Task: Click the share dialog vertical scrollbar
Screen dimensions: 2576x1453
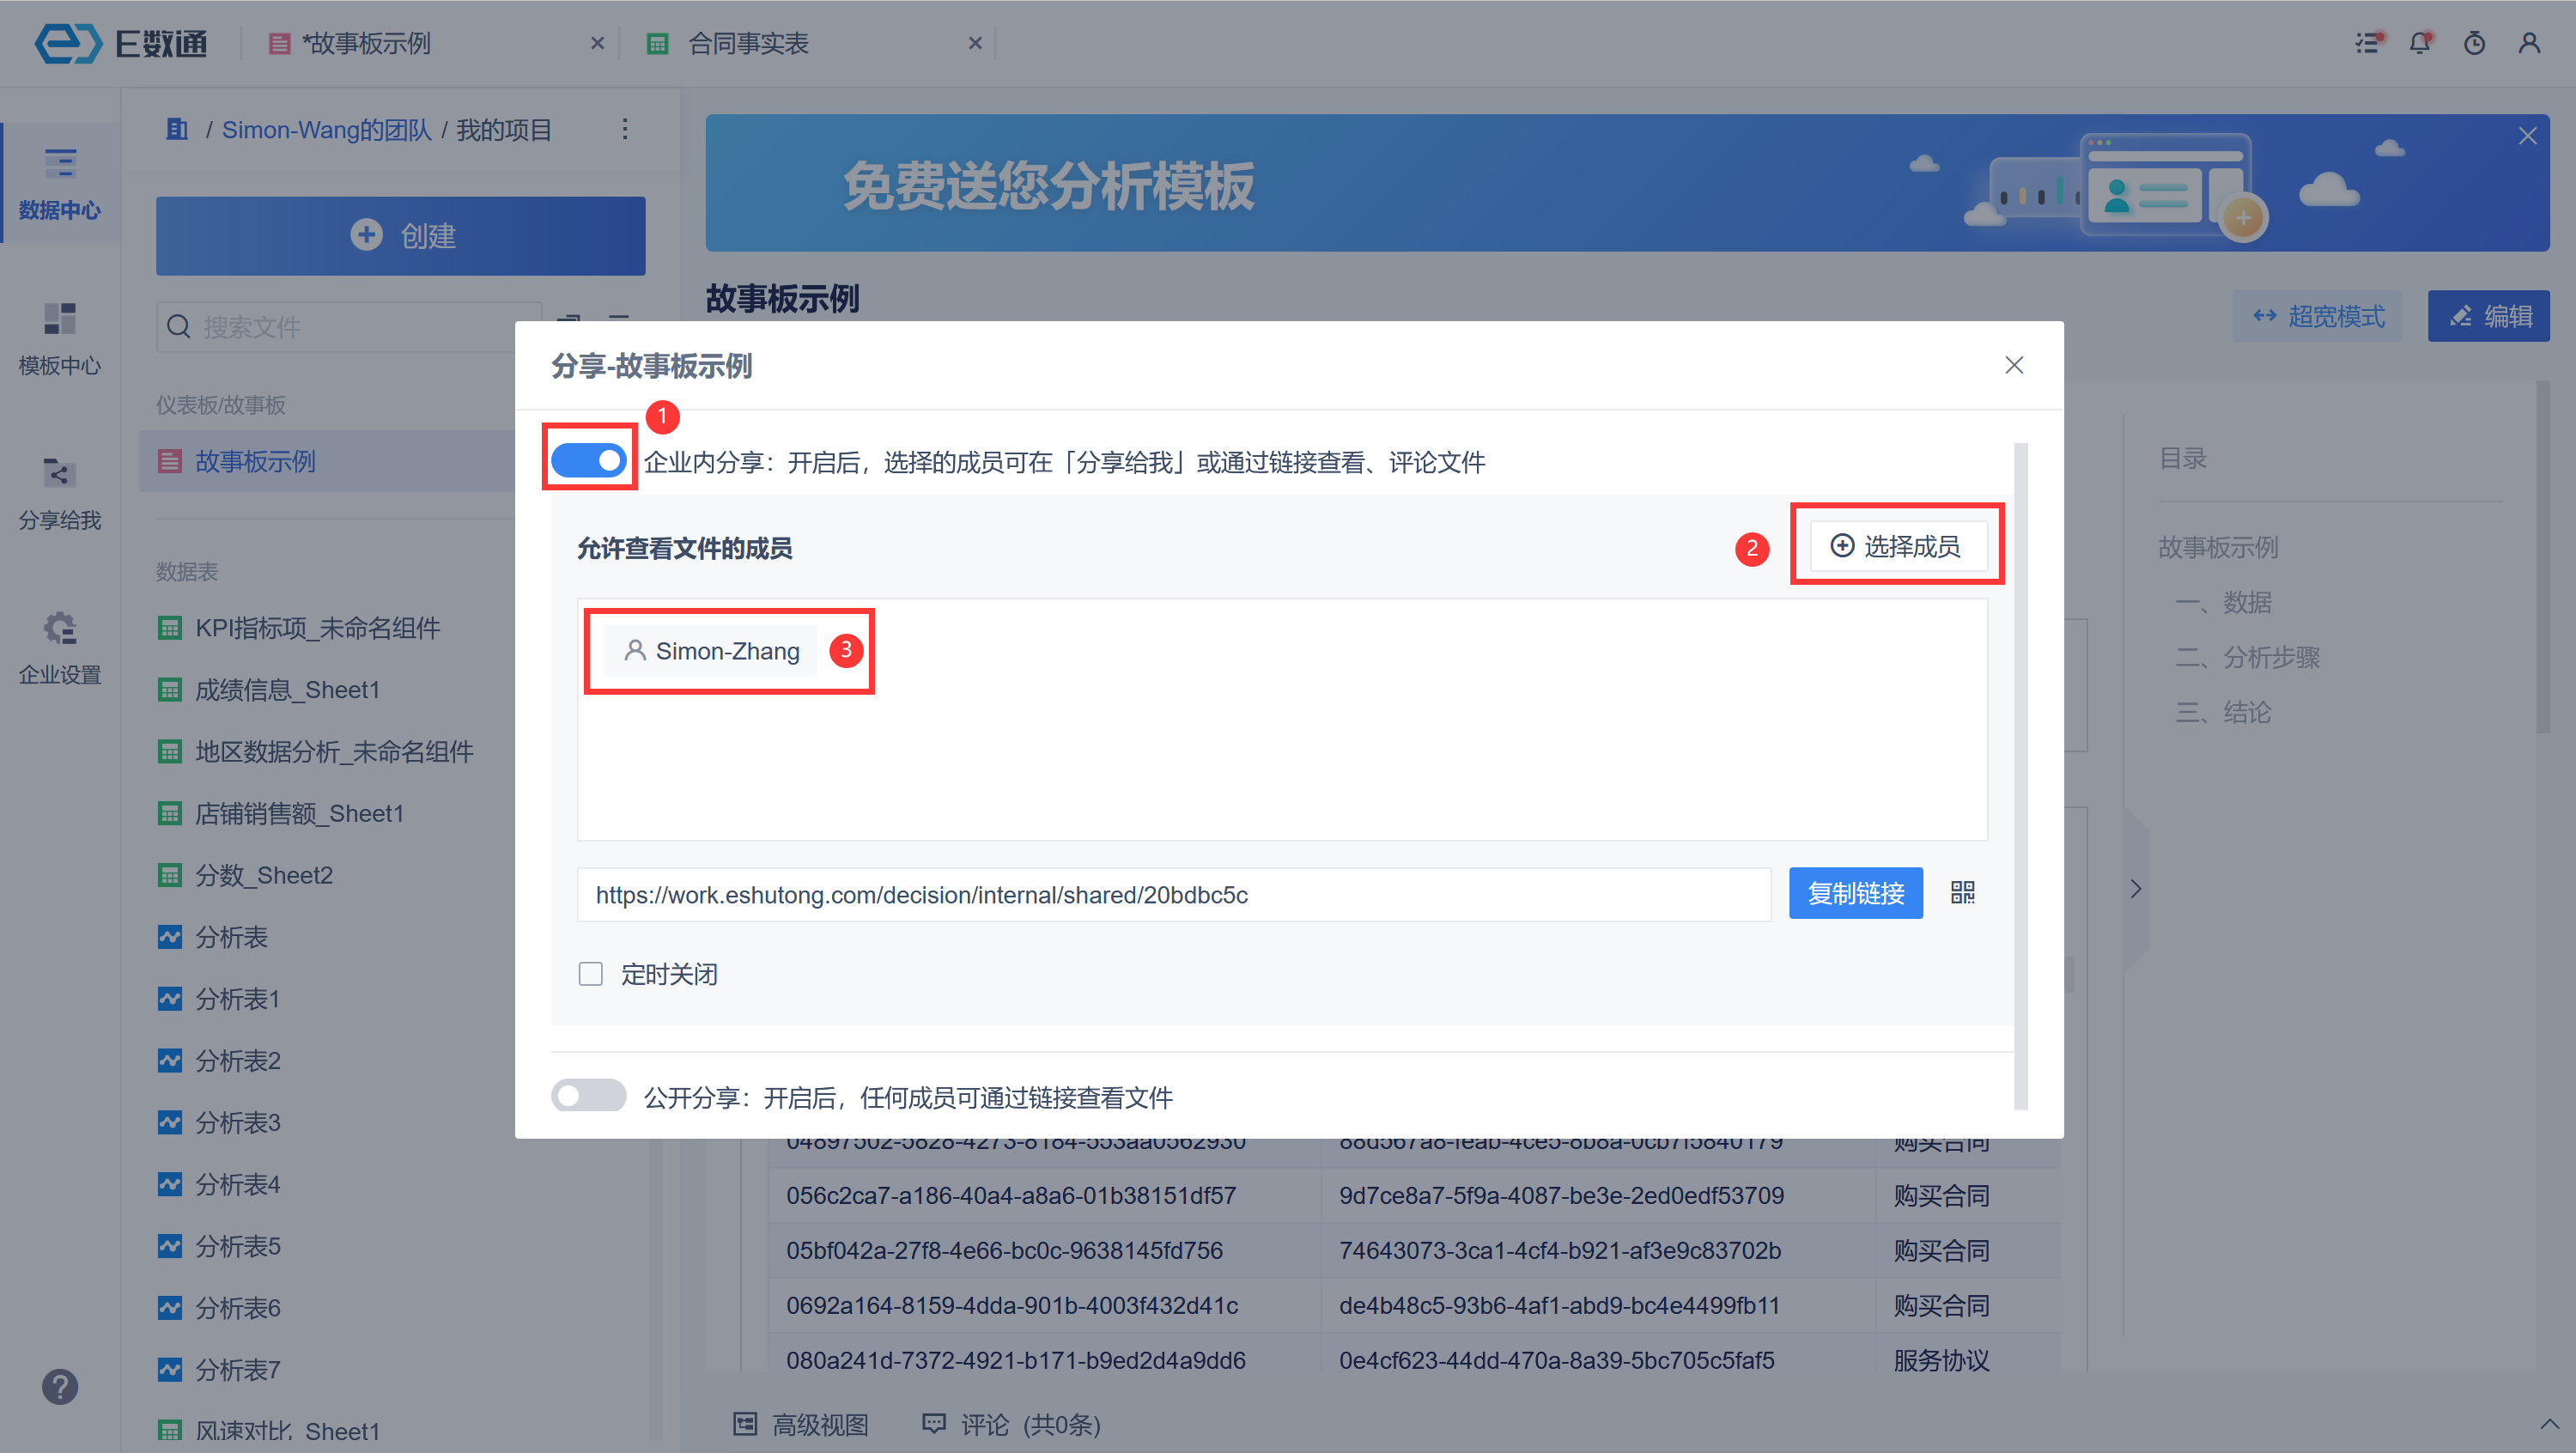Action: (x=2020, y=776)
